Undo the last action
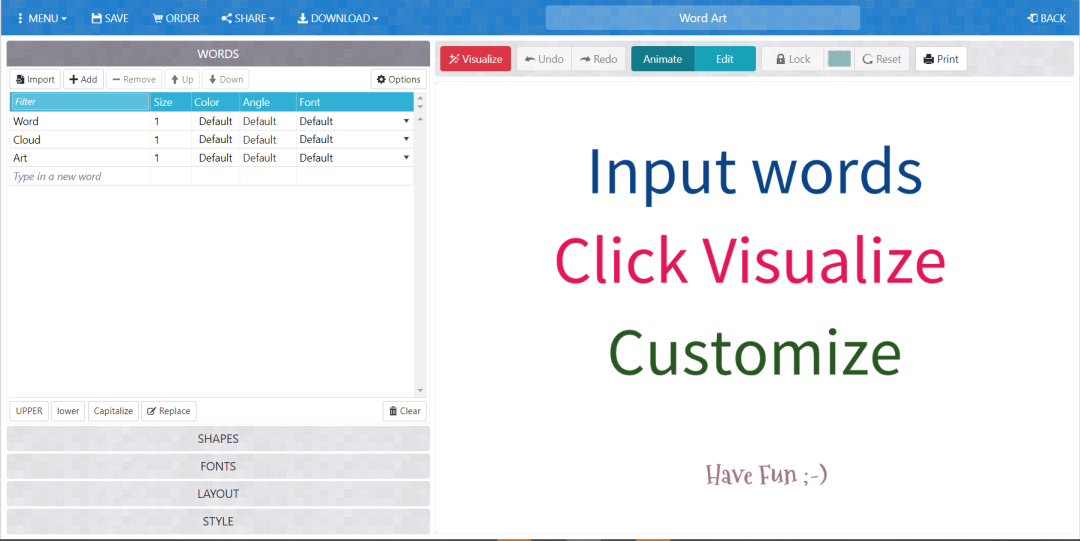The image size is (1080, 541). click(x=544, y=59)
